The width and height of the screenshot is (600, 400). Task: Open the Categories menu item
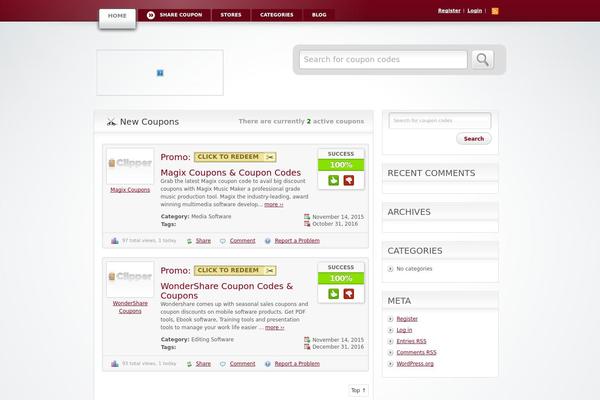coord(276,15)
